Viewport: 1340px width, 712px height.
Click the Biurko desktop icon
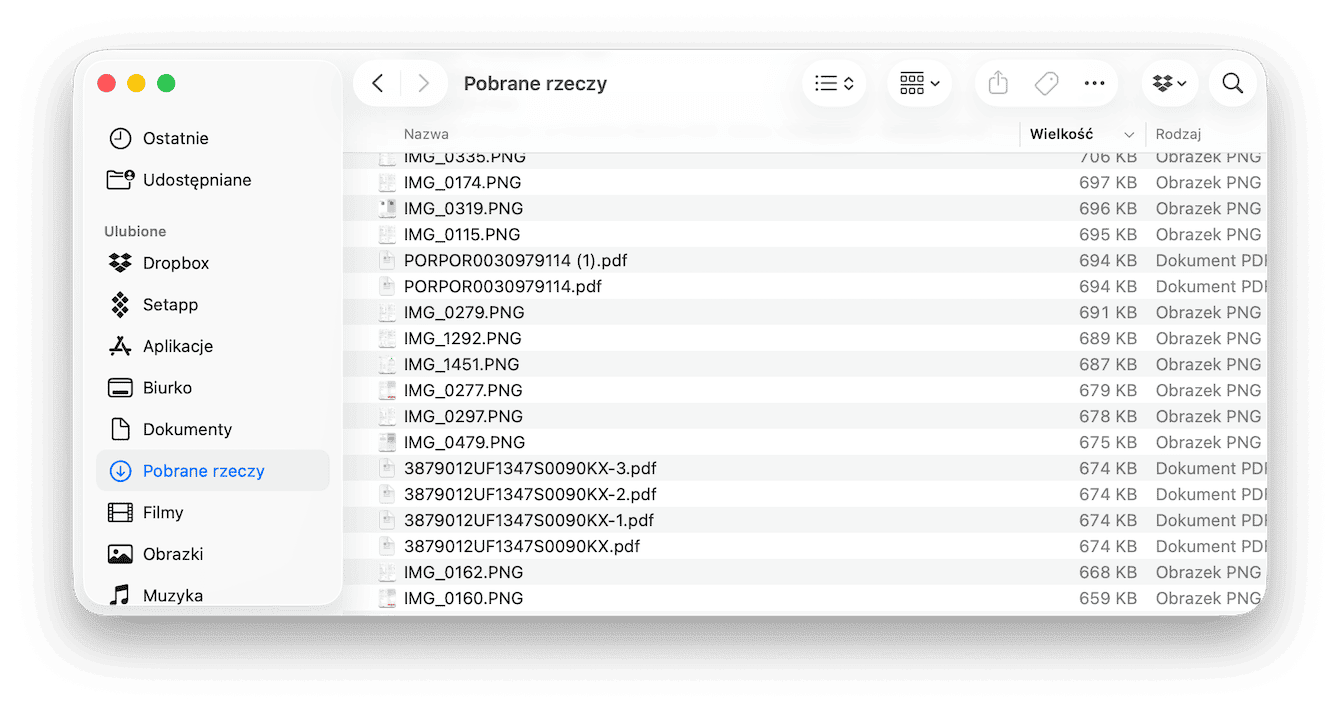pos(120,388)
